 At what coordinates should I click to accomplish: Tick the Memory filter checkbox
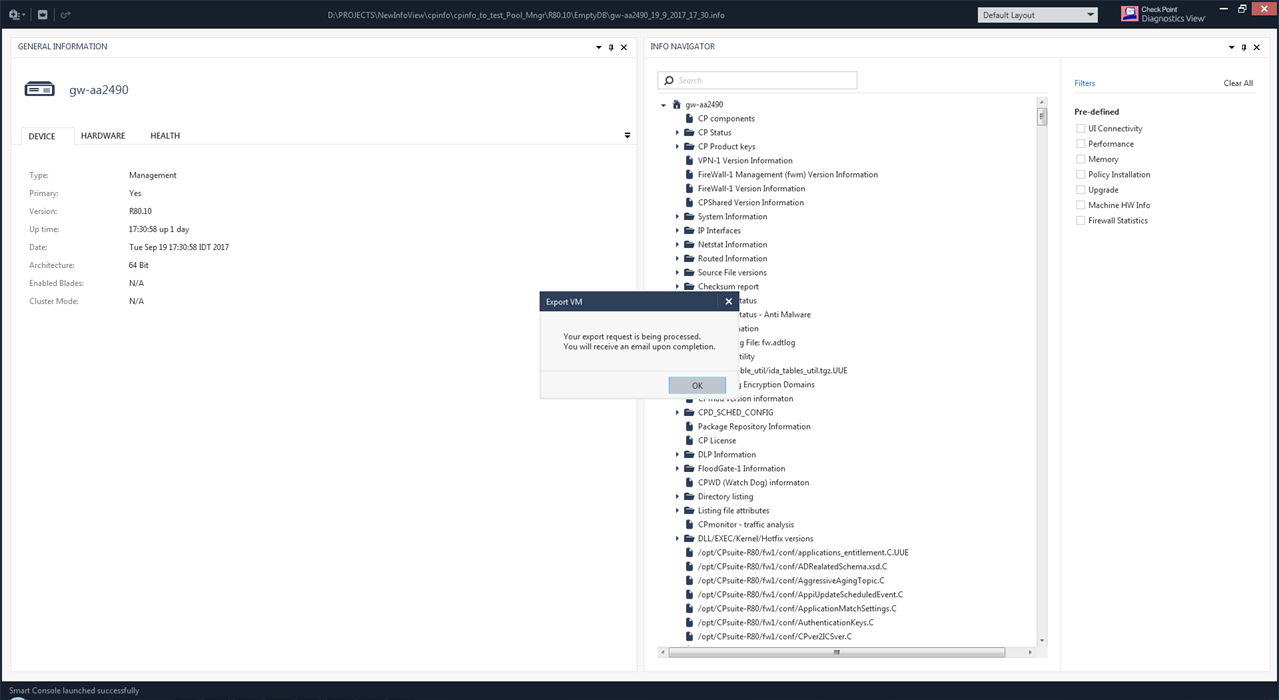(x=1080, y=159)
